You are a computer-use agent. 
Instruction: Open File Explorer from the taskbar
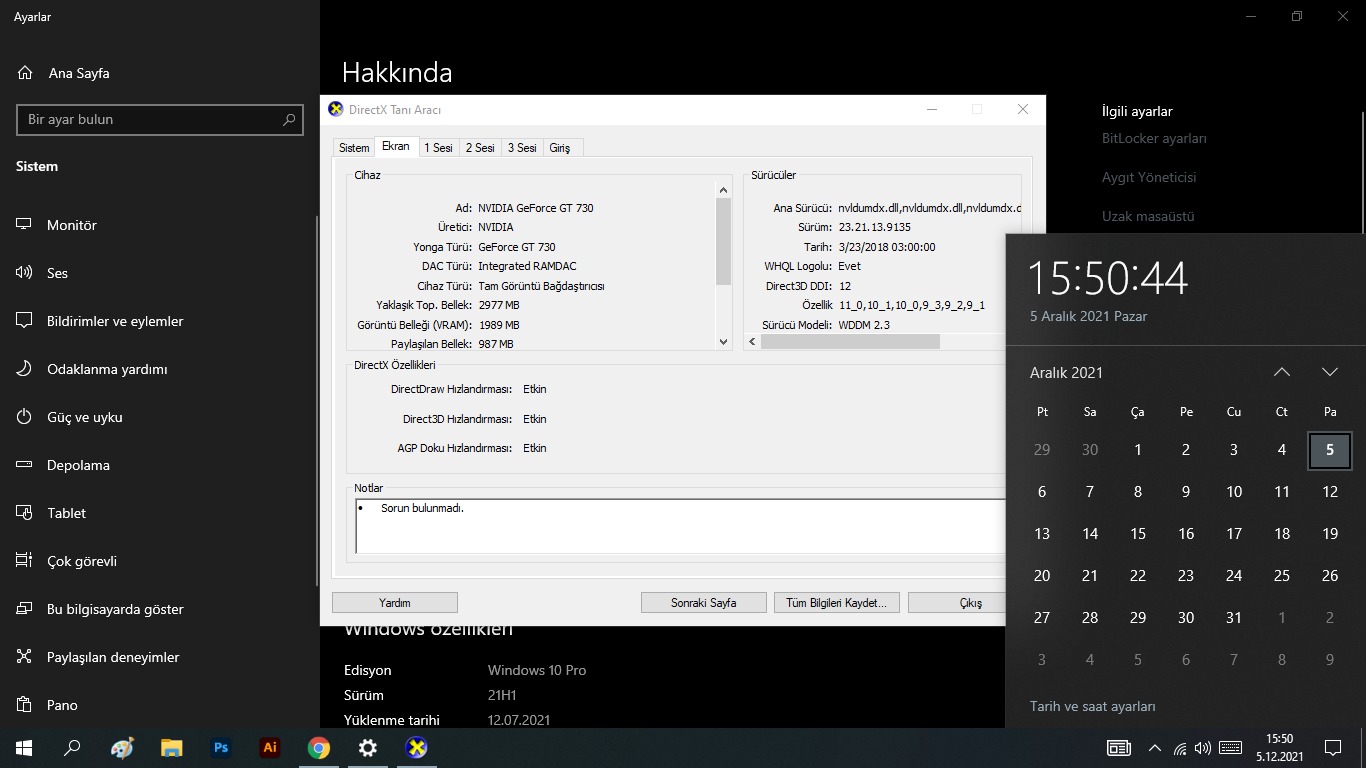click(x=171, y=748)
